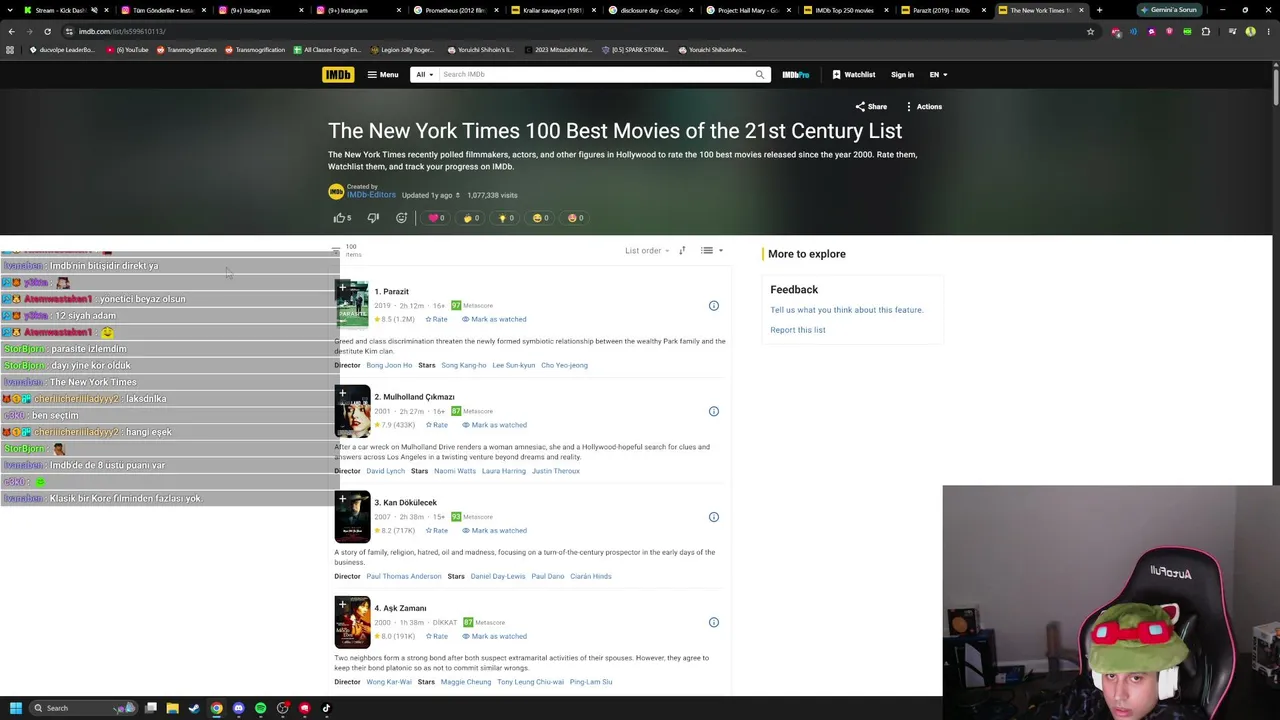Rate Mulholland Çıkmazı

coord(436,425)
